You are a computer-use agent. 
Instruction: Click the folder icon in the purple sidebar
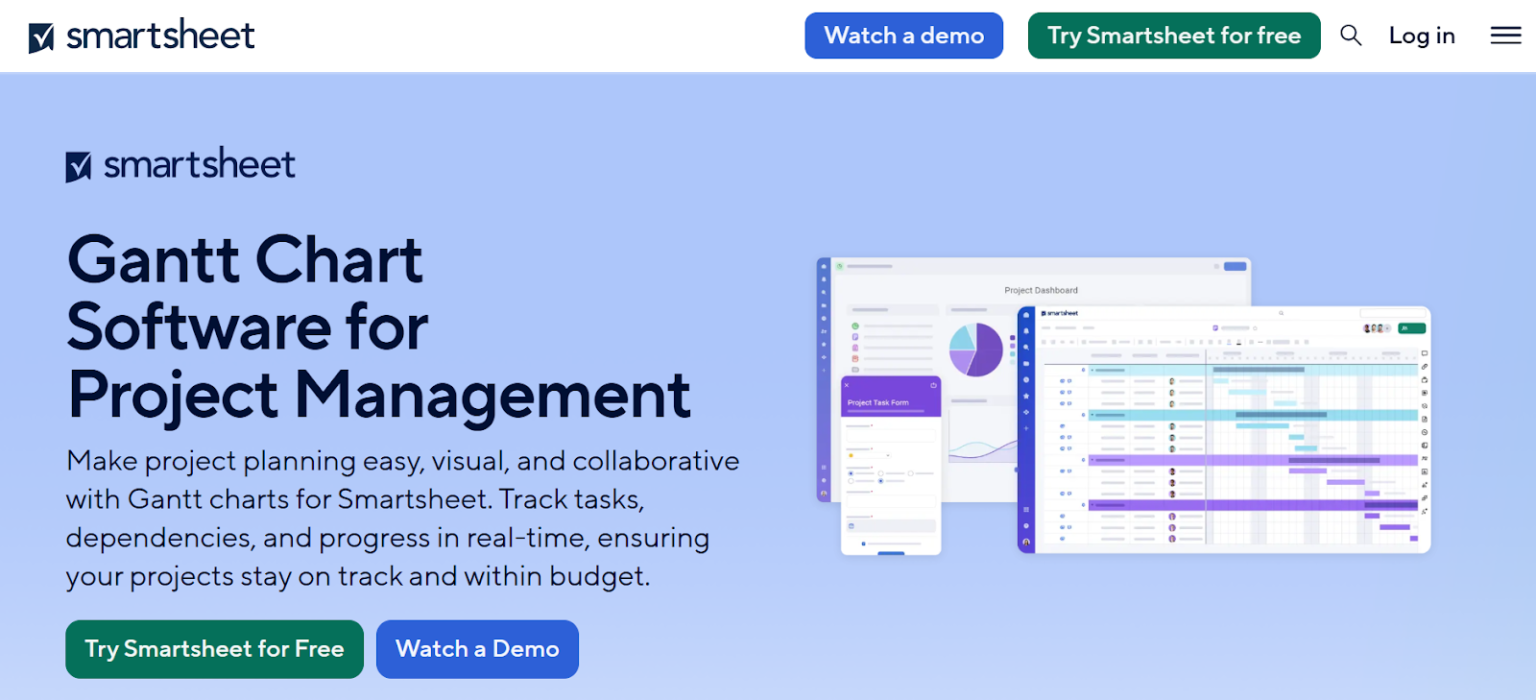point(1026,363)
